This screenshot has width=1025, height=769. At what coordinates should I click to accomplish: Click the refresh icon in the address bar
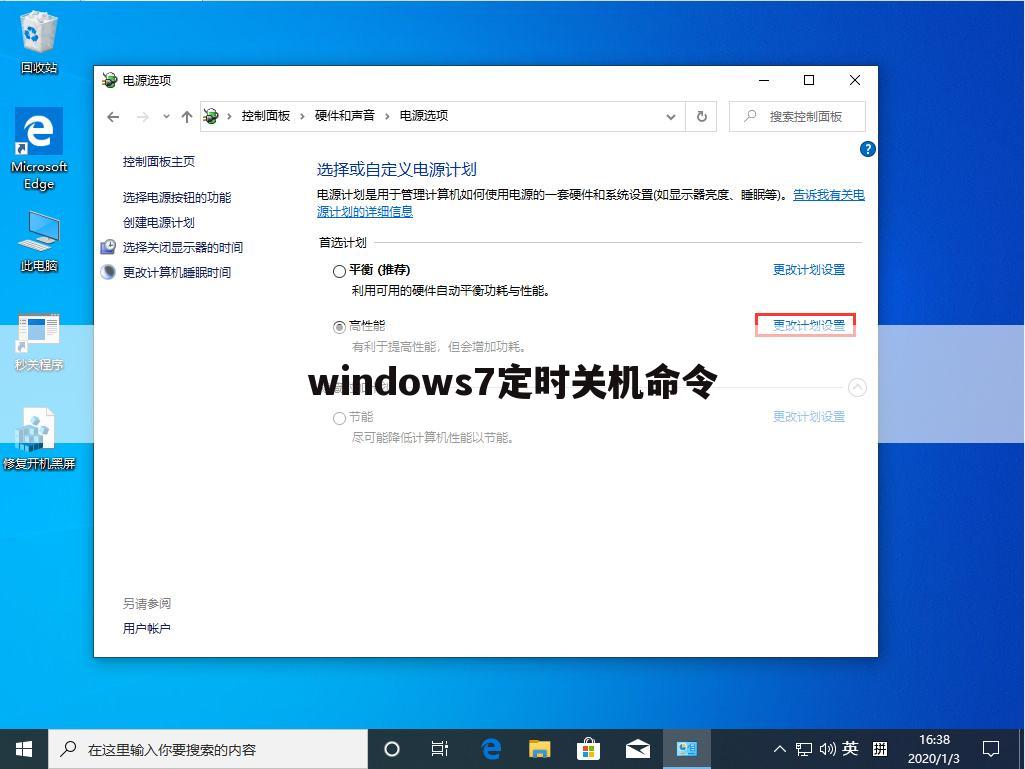tap(701, 116)
